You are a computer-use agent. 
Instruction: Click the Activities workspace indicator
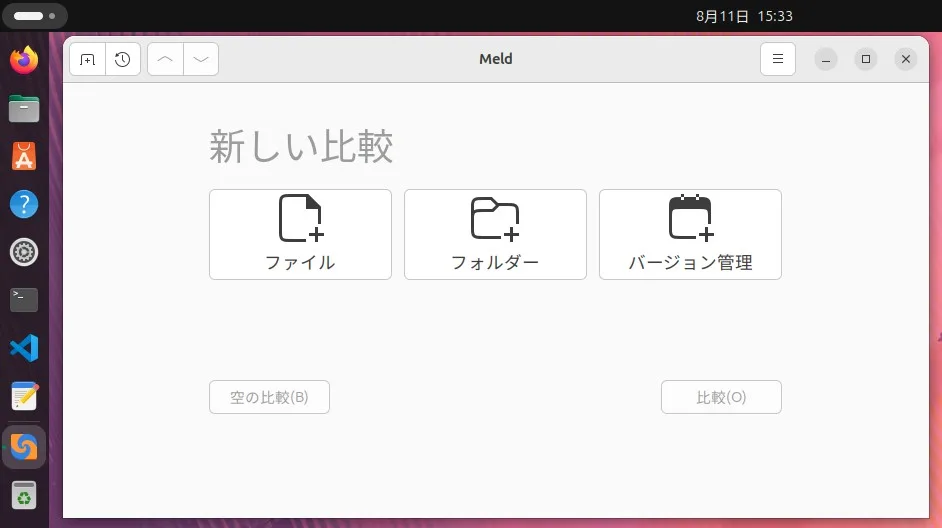35,16
